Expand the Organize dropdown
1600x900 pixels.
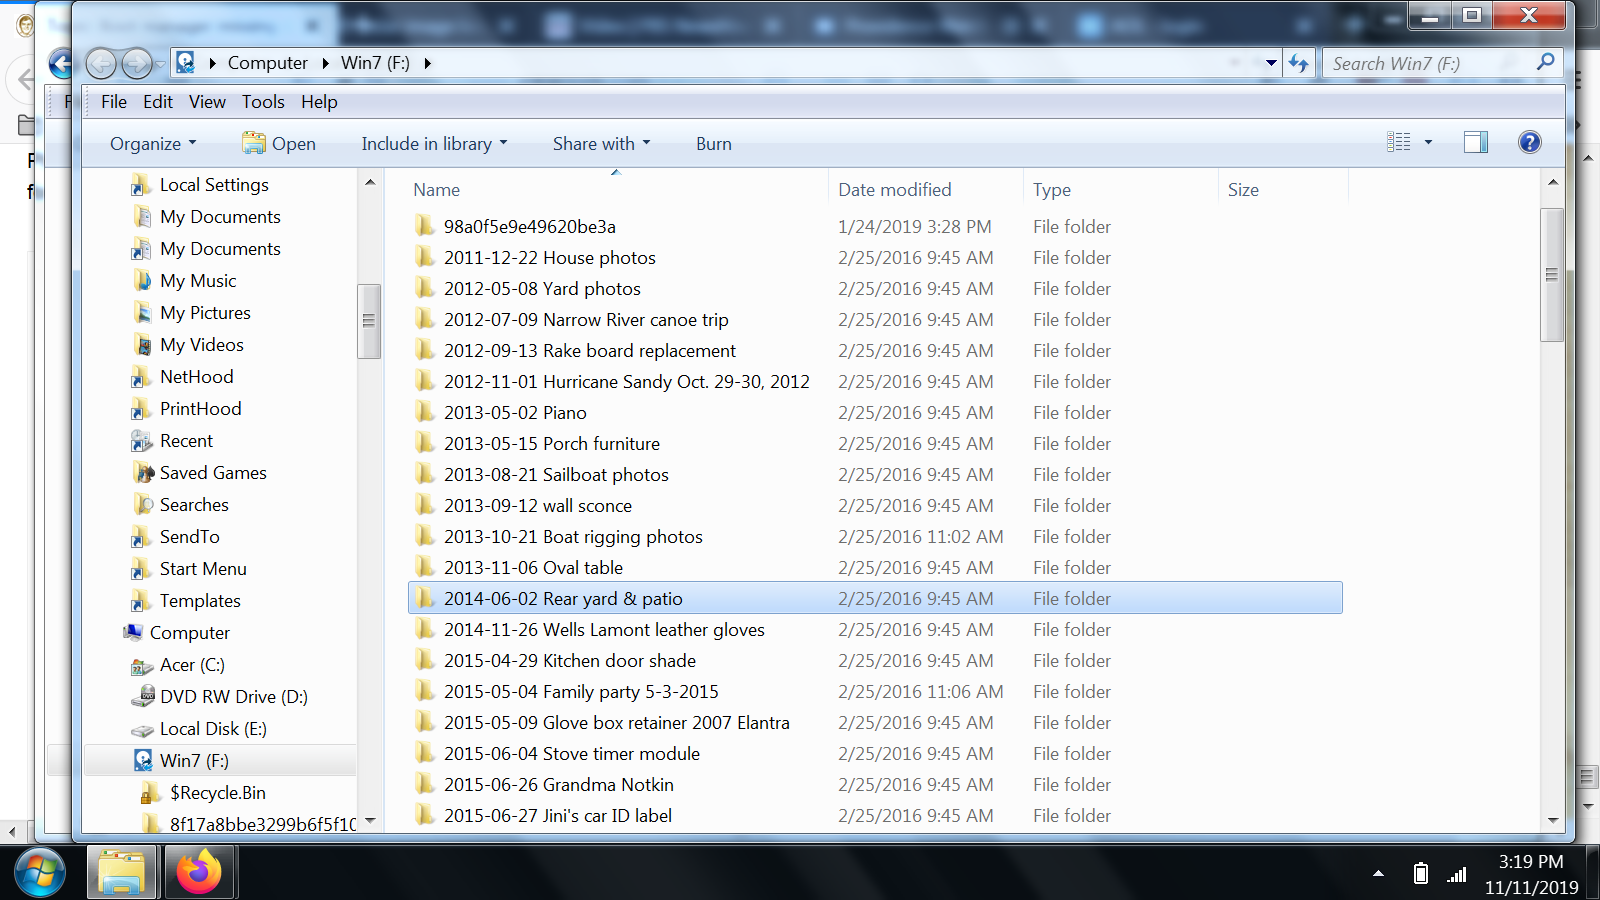coord(153,144)
